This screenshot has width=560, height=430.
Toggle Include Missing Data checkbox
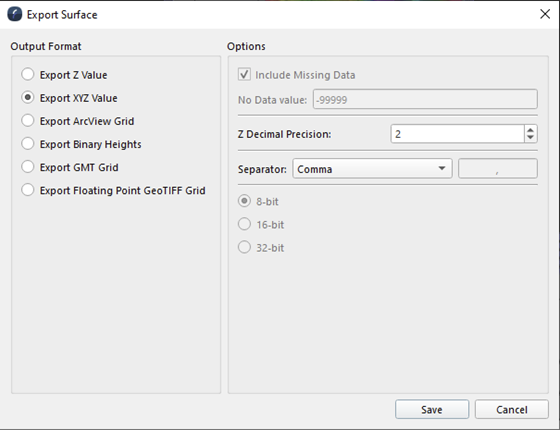click(x=244, y=74)
